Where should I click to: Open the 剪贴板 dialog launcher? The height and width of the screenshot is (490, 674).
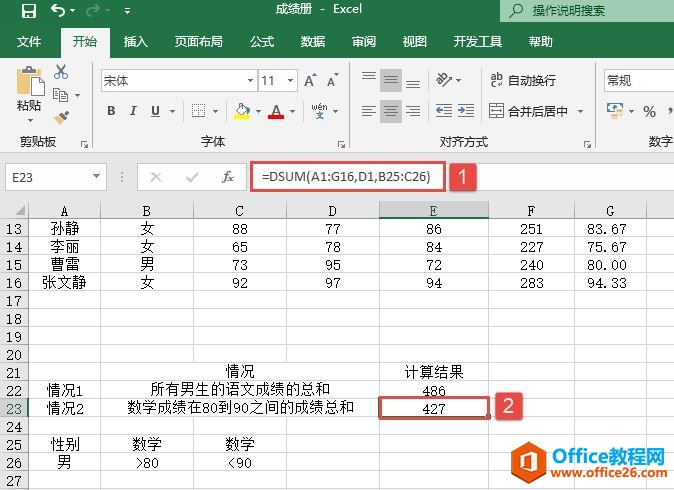tap(84, 144)
